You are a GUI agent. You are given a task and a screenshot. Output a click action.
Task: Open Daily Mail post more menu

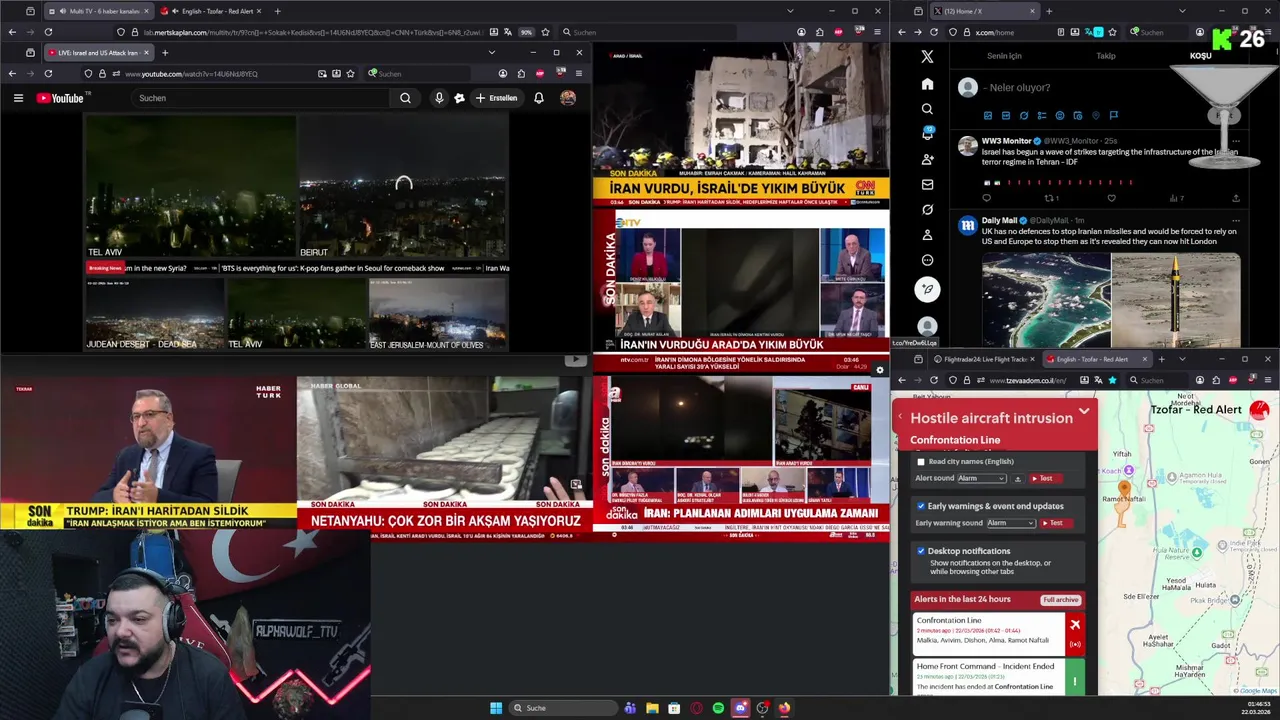tap(1236, 220)
